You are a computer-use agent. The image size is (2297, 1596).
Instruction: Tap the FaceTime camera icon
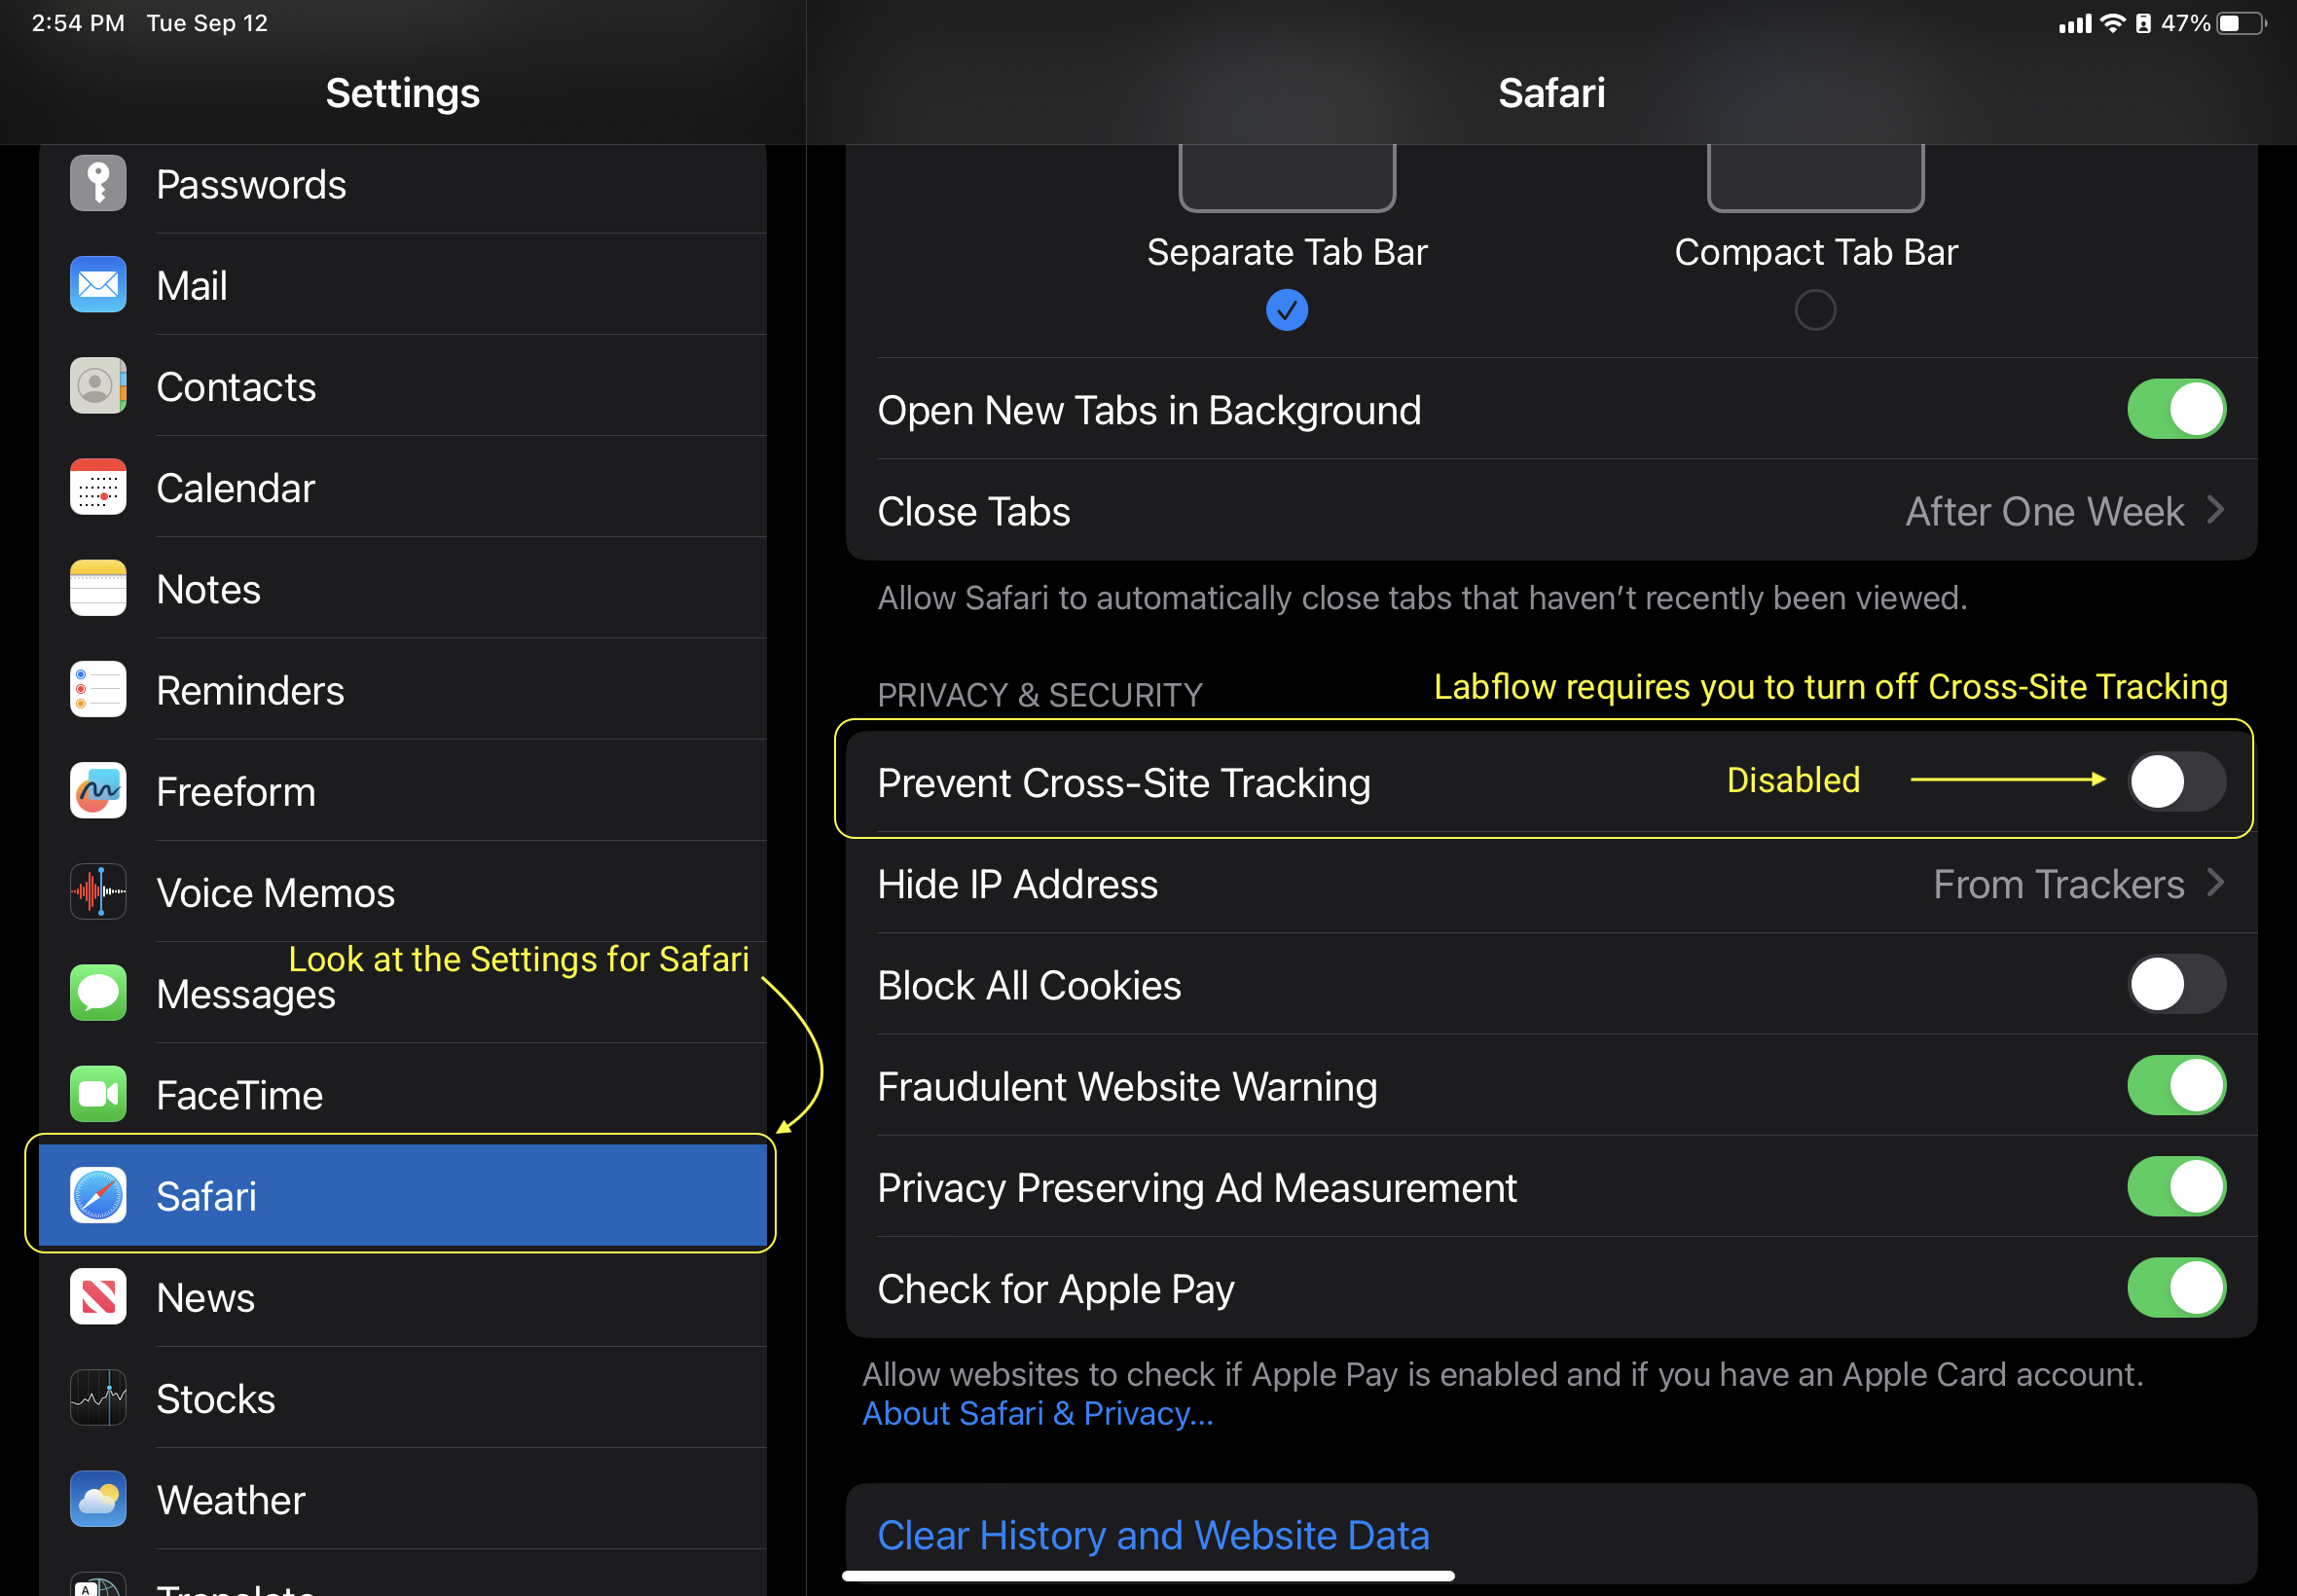pyautogui.click(x=98, y=1095)
